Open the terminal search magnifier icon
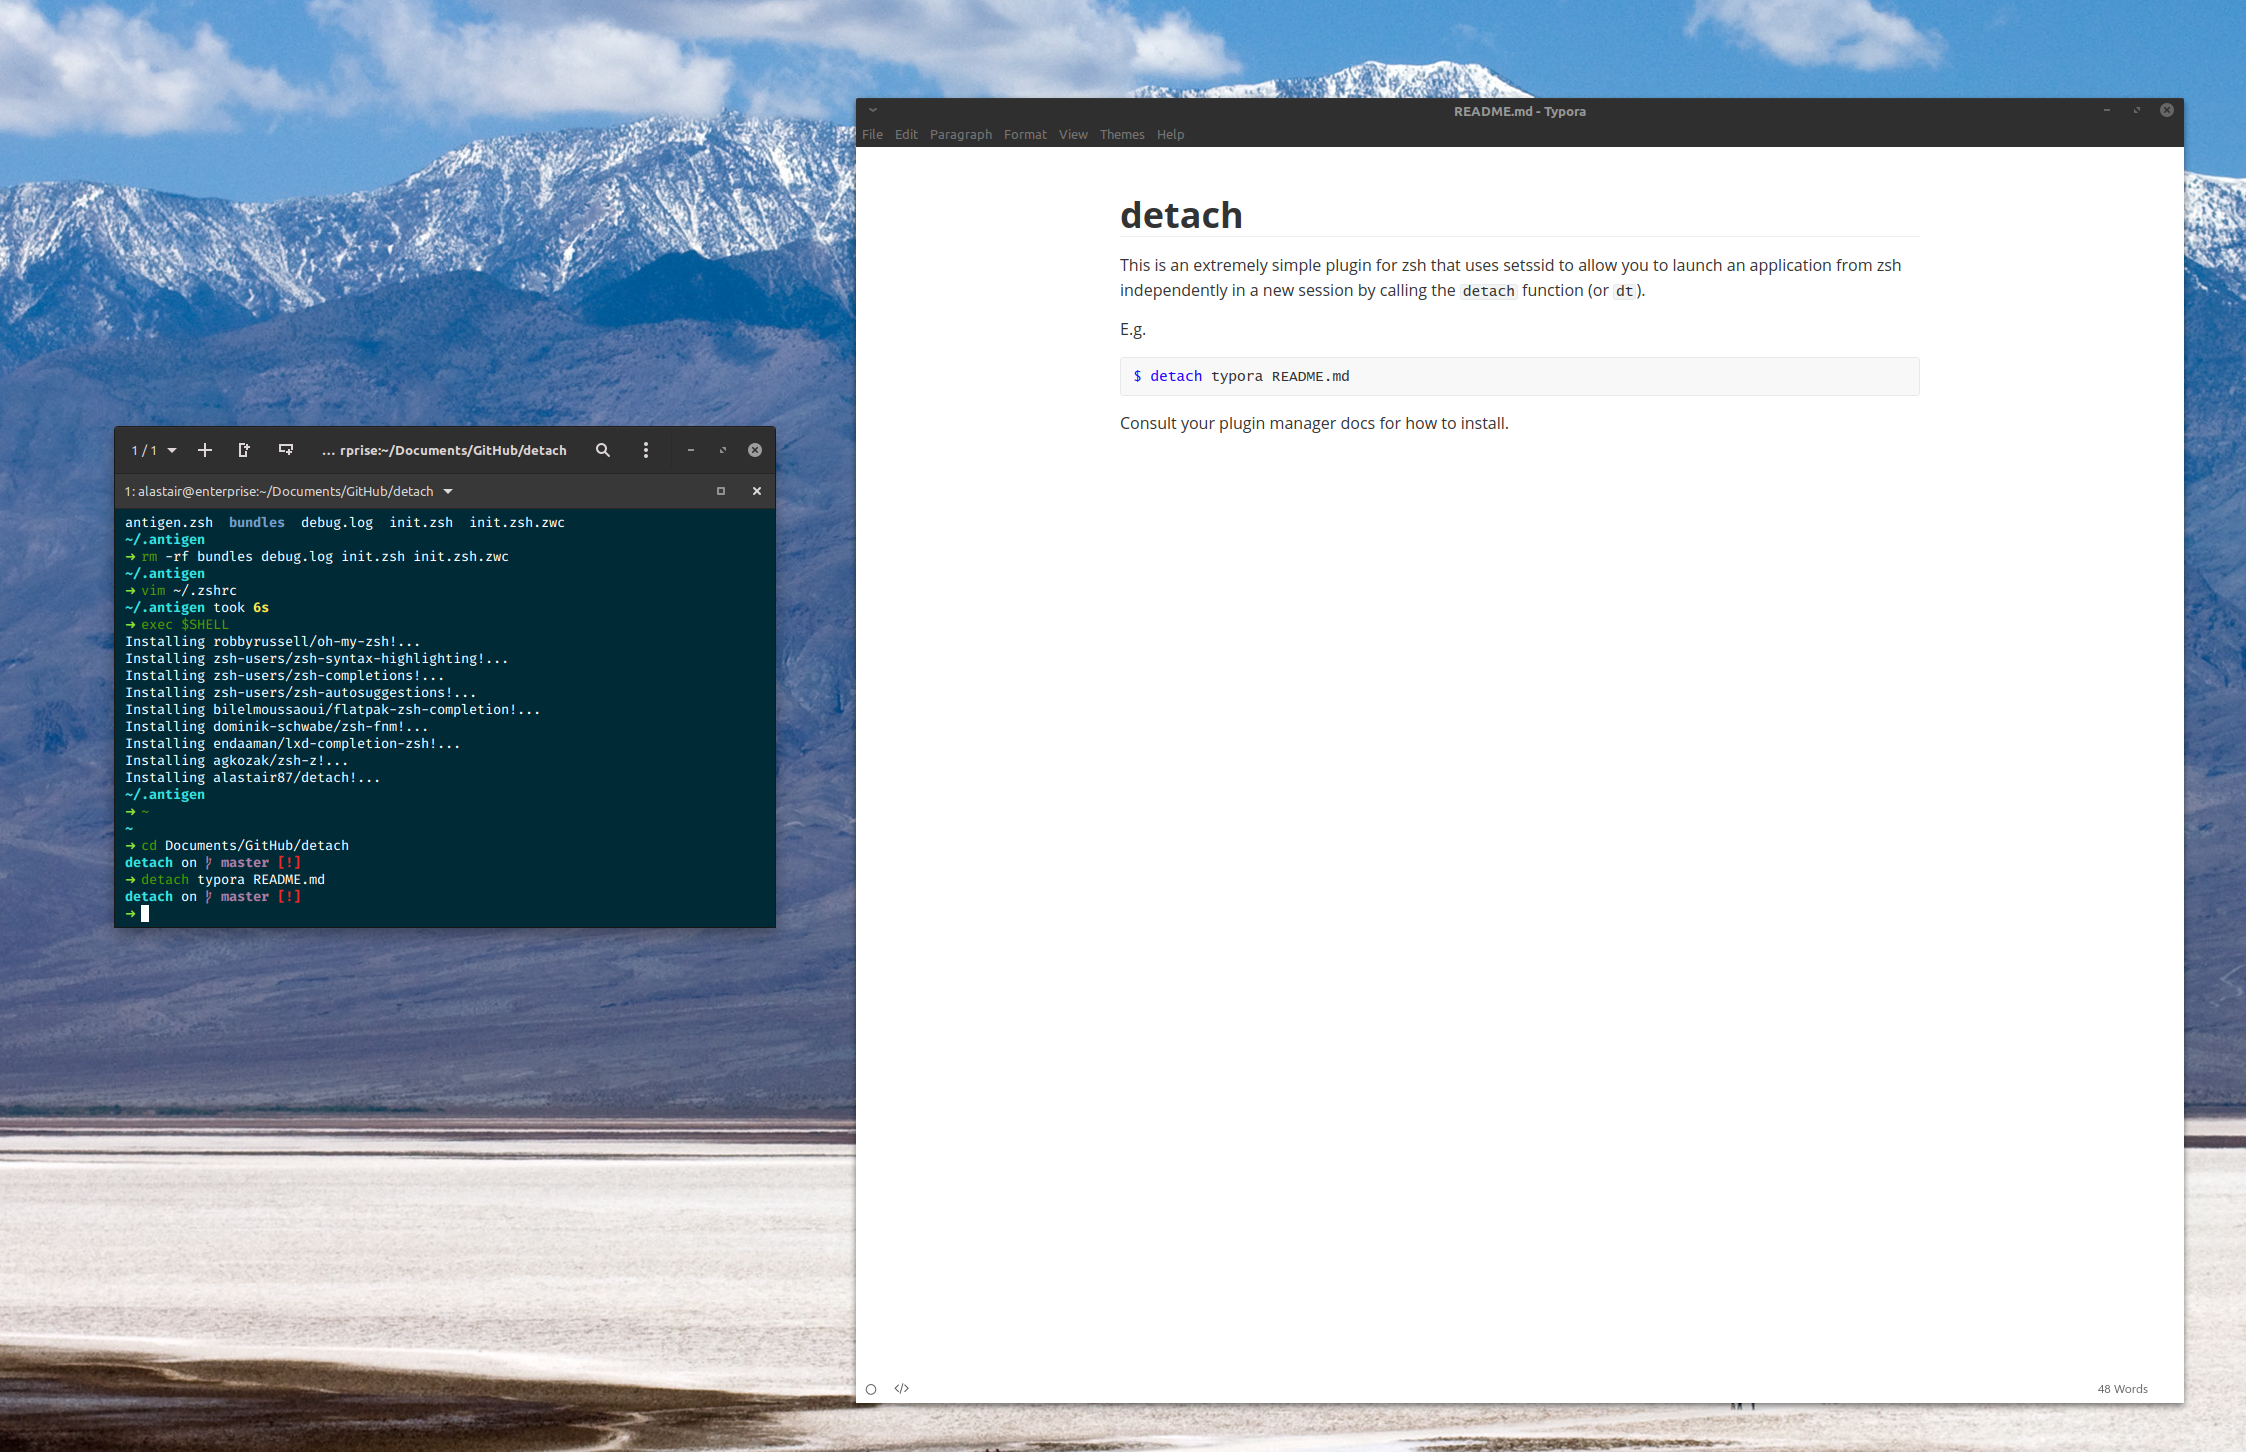Screen dimensions: 2246x1452 pos(603,450)
